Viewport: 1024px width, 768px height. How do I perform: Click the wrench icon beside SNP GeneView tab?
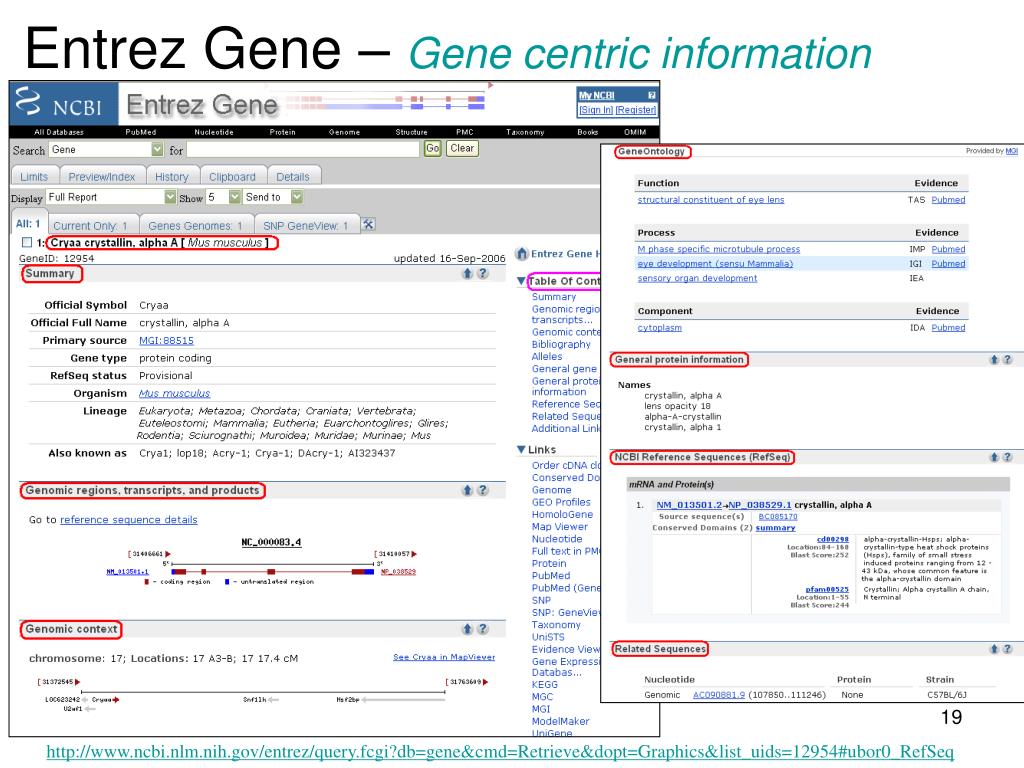click(x=368, y=225)
